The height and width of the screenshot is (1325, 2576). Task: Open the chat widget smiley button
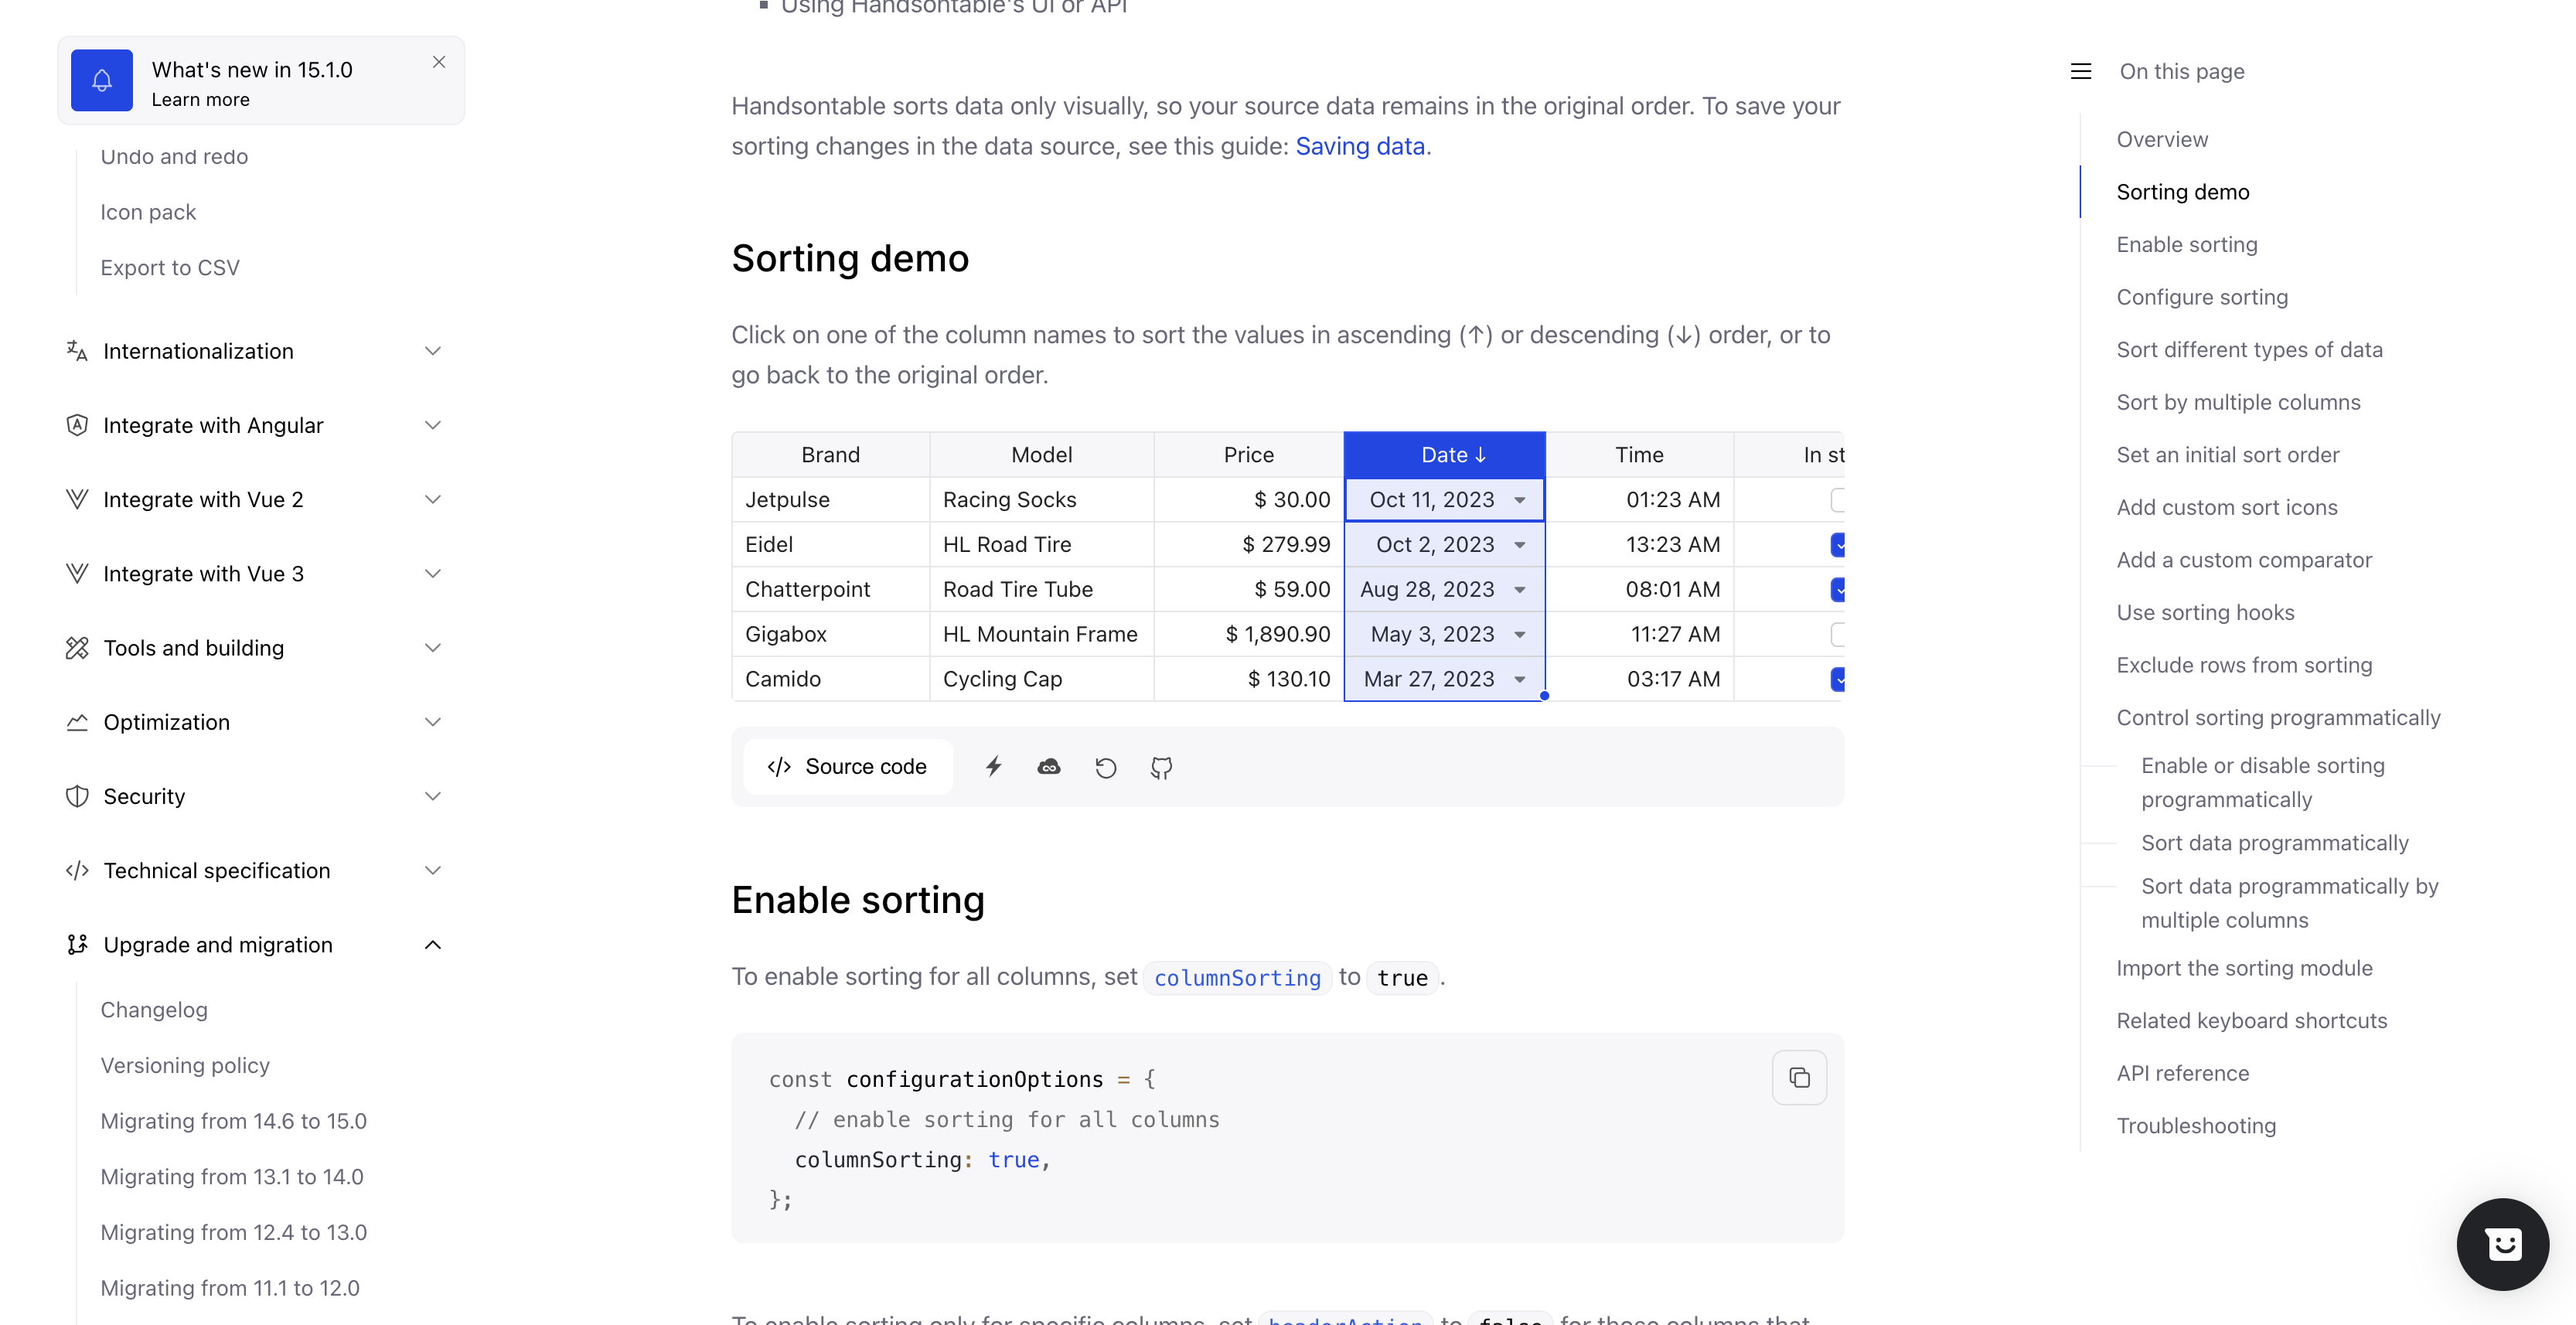2502,1244
